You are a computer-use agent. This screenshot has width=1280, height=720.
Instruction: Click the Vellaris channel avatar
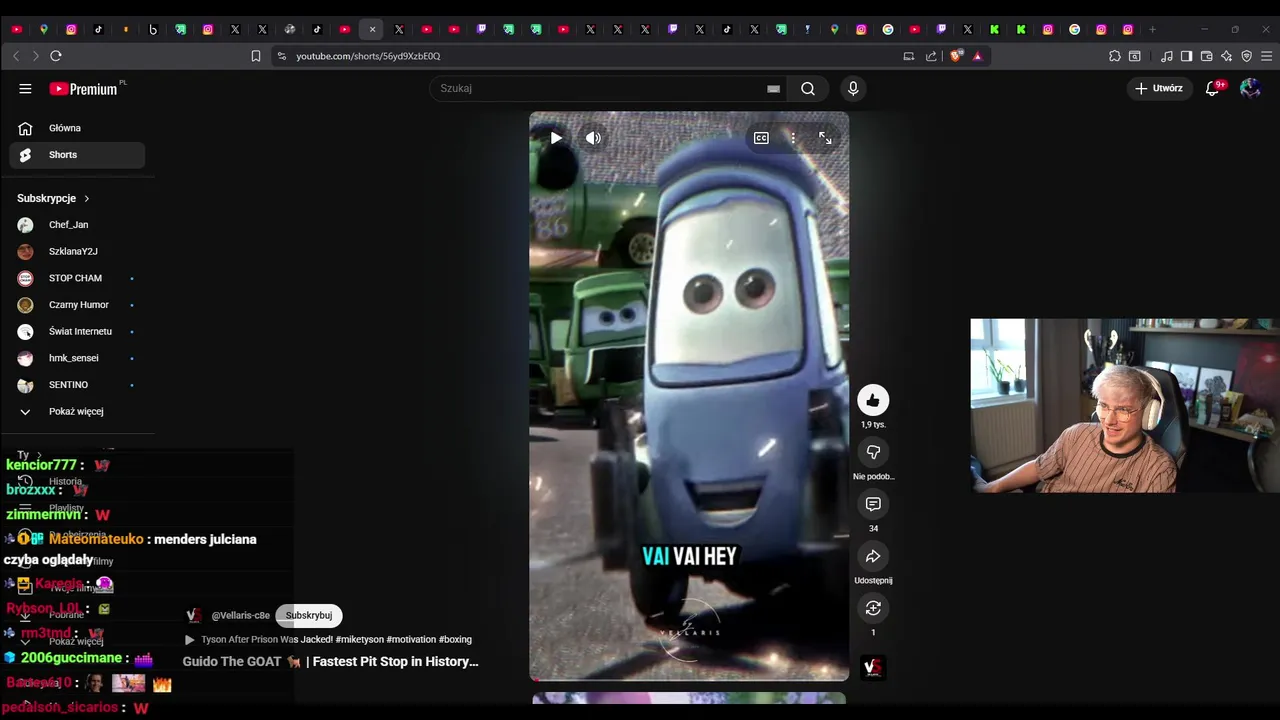[x=194, y=616]
